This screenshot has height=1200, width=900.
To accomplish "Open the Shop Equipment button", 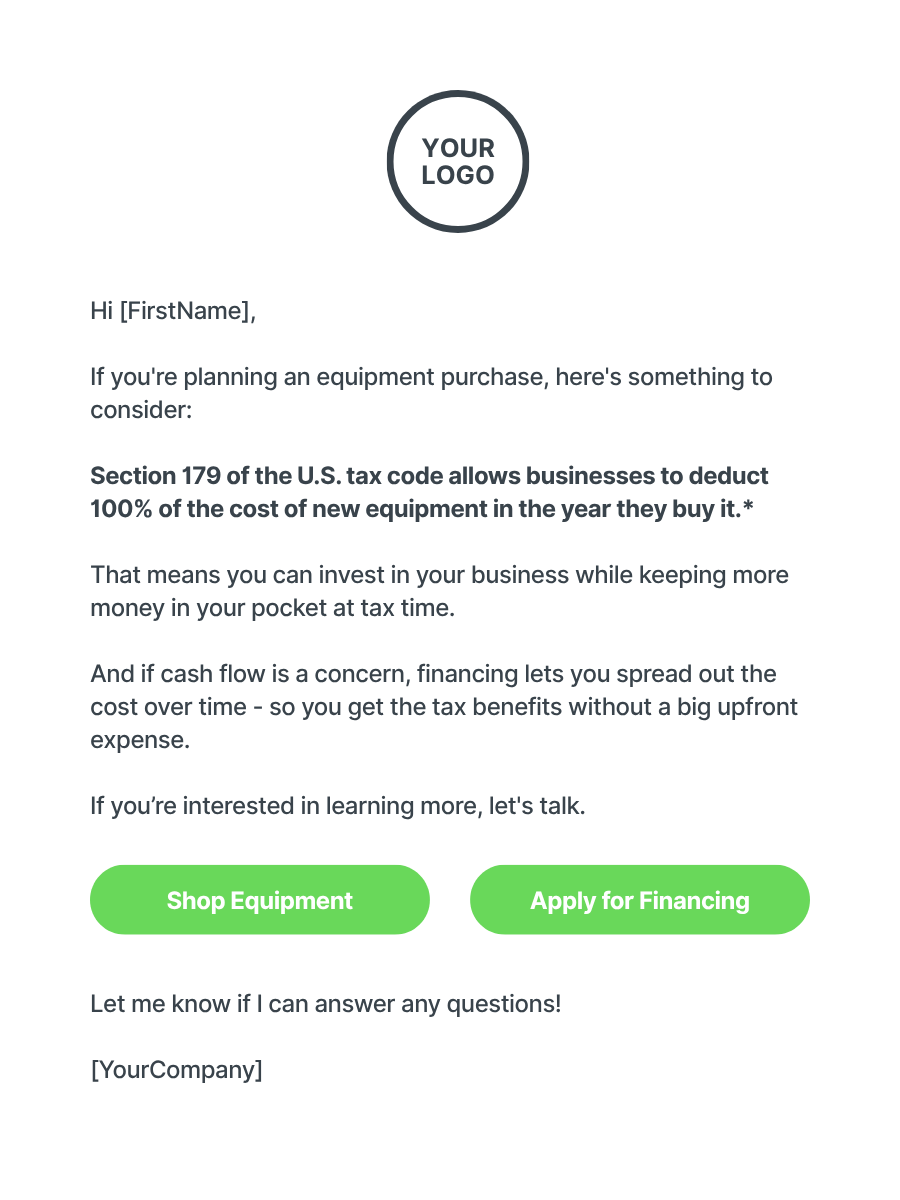I will pos(260,900).
